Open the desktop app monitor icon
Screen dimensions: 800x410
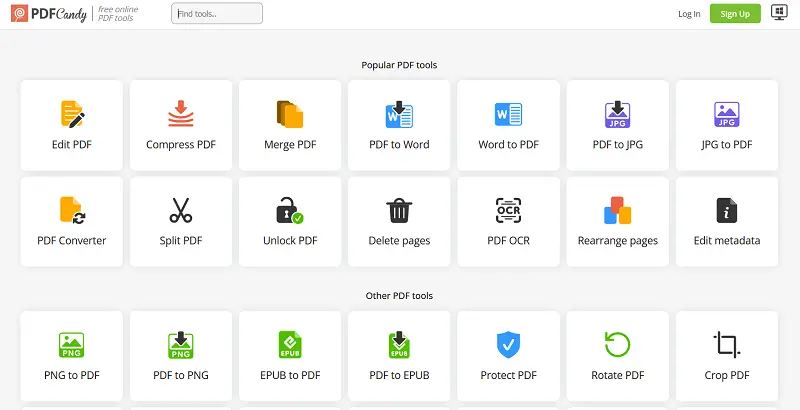[779, 13]
